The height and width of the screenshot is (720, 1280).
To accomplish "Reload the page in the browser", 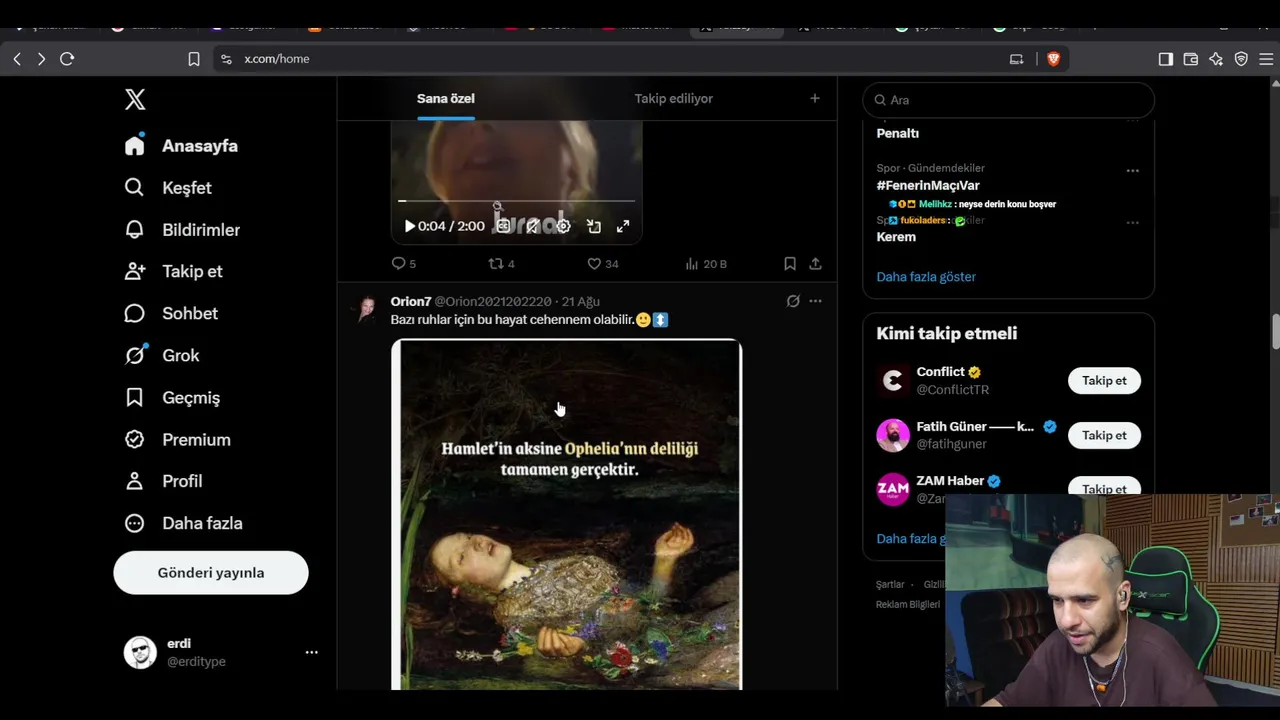I will [67, 59].
